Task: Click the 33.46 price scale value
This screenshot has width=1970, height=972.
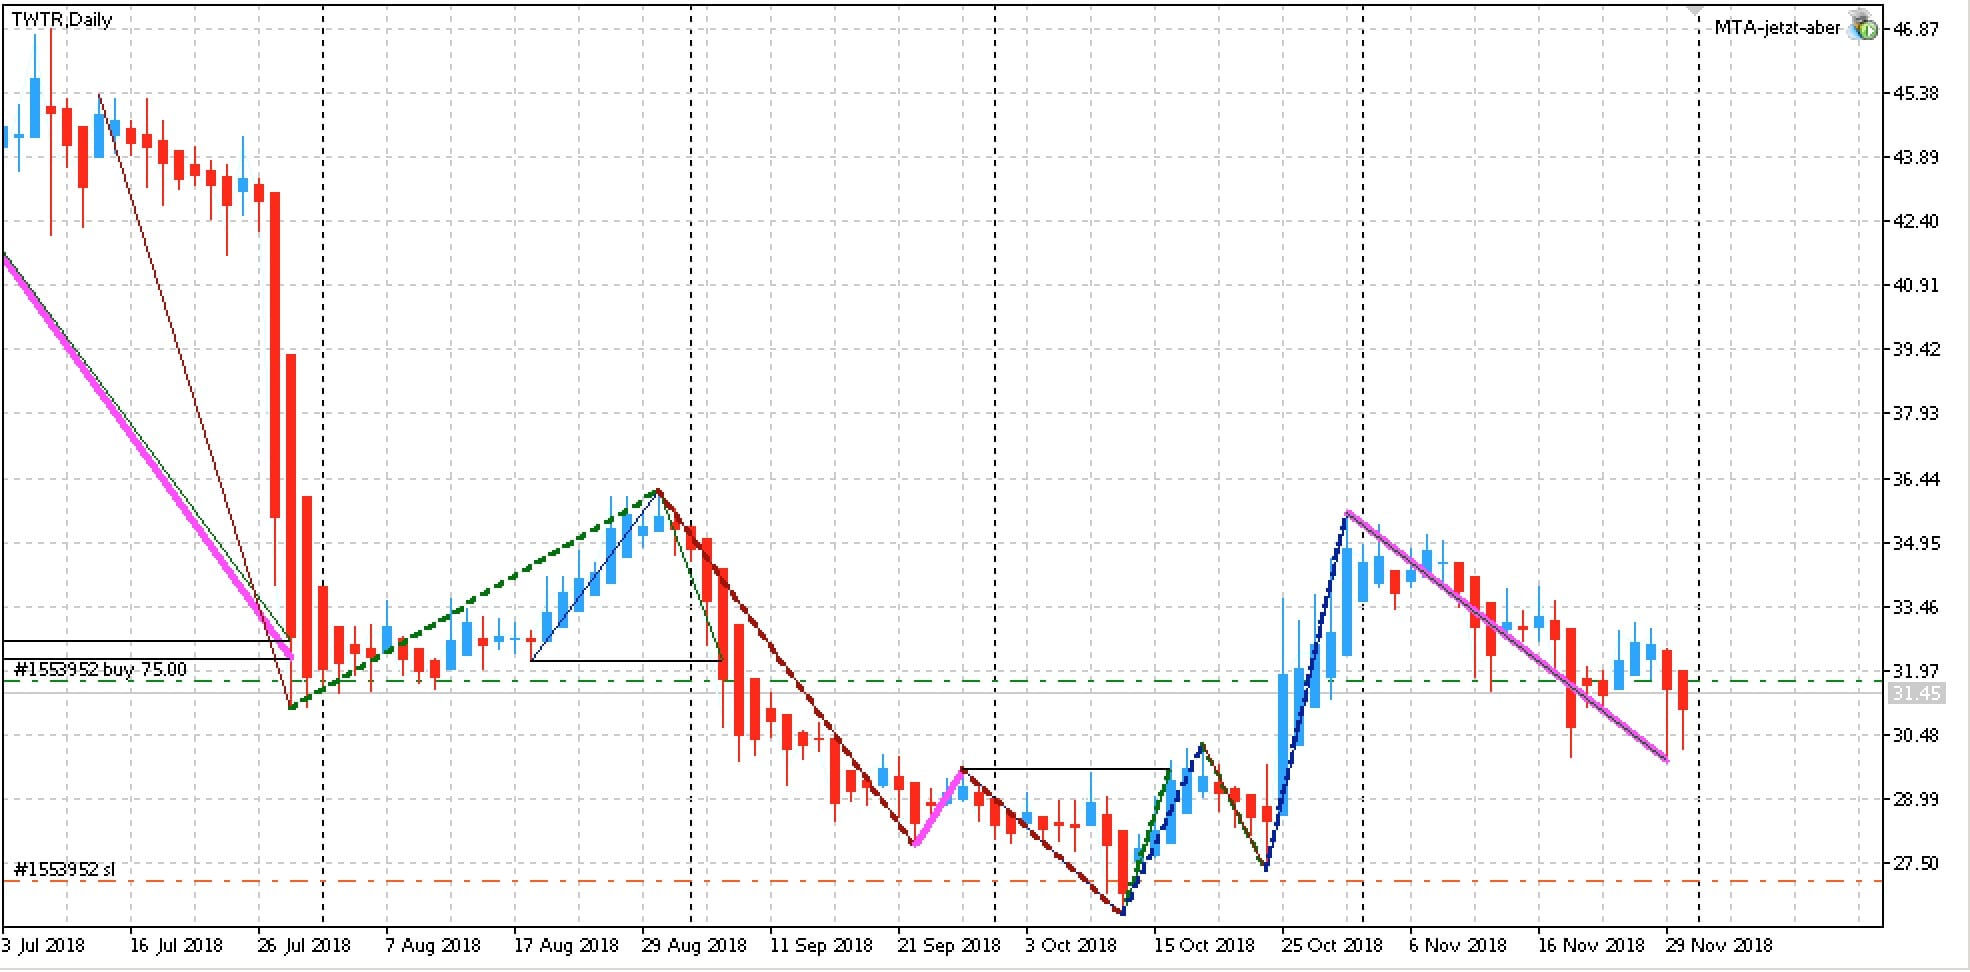Action: click(1916, 607)
